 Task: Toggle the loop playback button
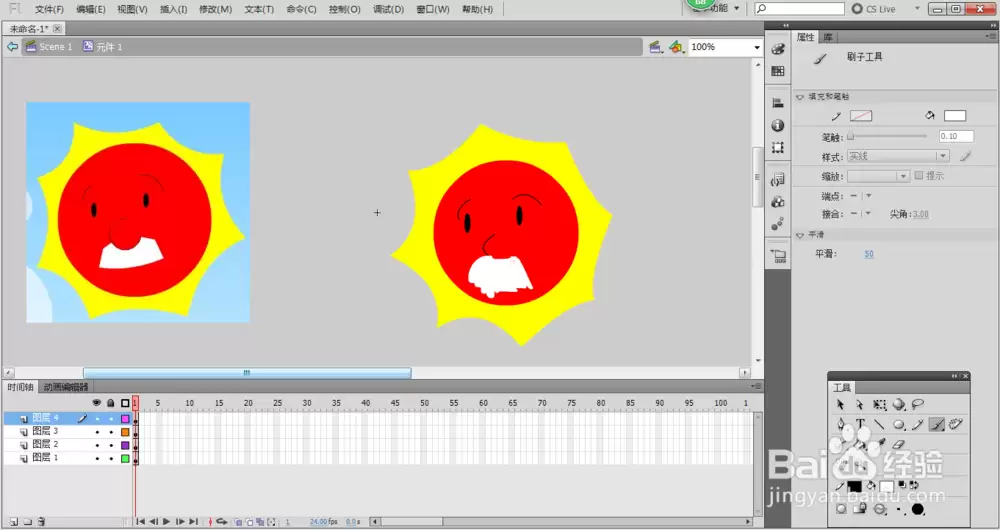pos(222,522)
